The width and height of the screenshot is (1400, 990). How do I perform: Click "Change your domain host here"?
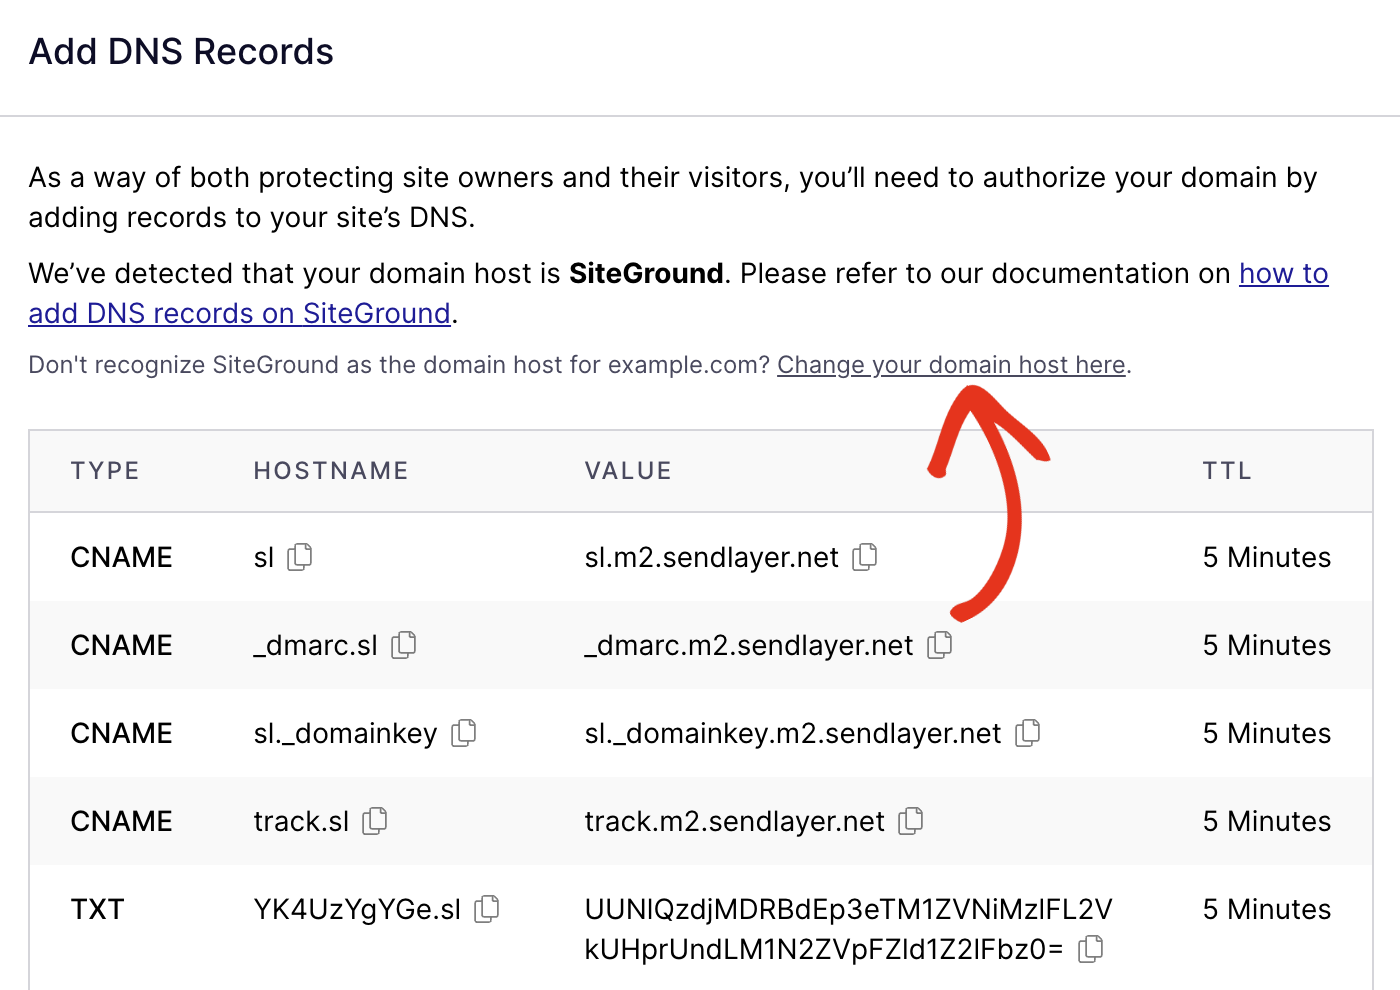click(x=951, y=365)
